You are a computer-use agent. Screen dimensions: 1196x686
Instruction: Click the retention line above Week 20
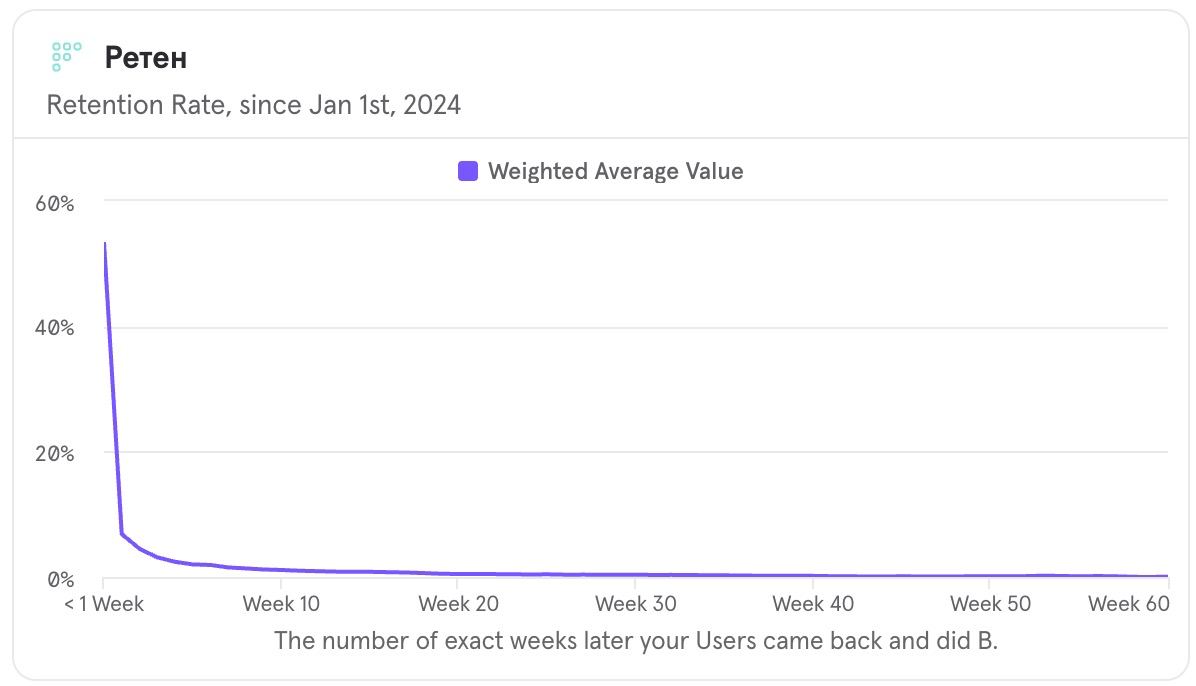coord(458,574)
